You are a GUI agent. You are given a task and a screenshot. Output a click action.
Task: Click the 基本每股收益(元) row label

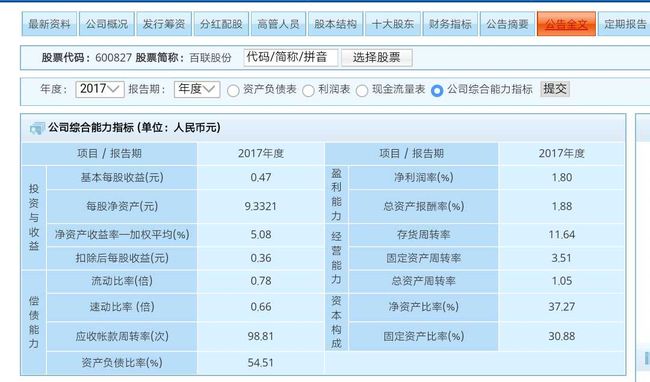(x=122, y=177)
